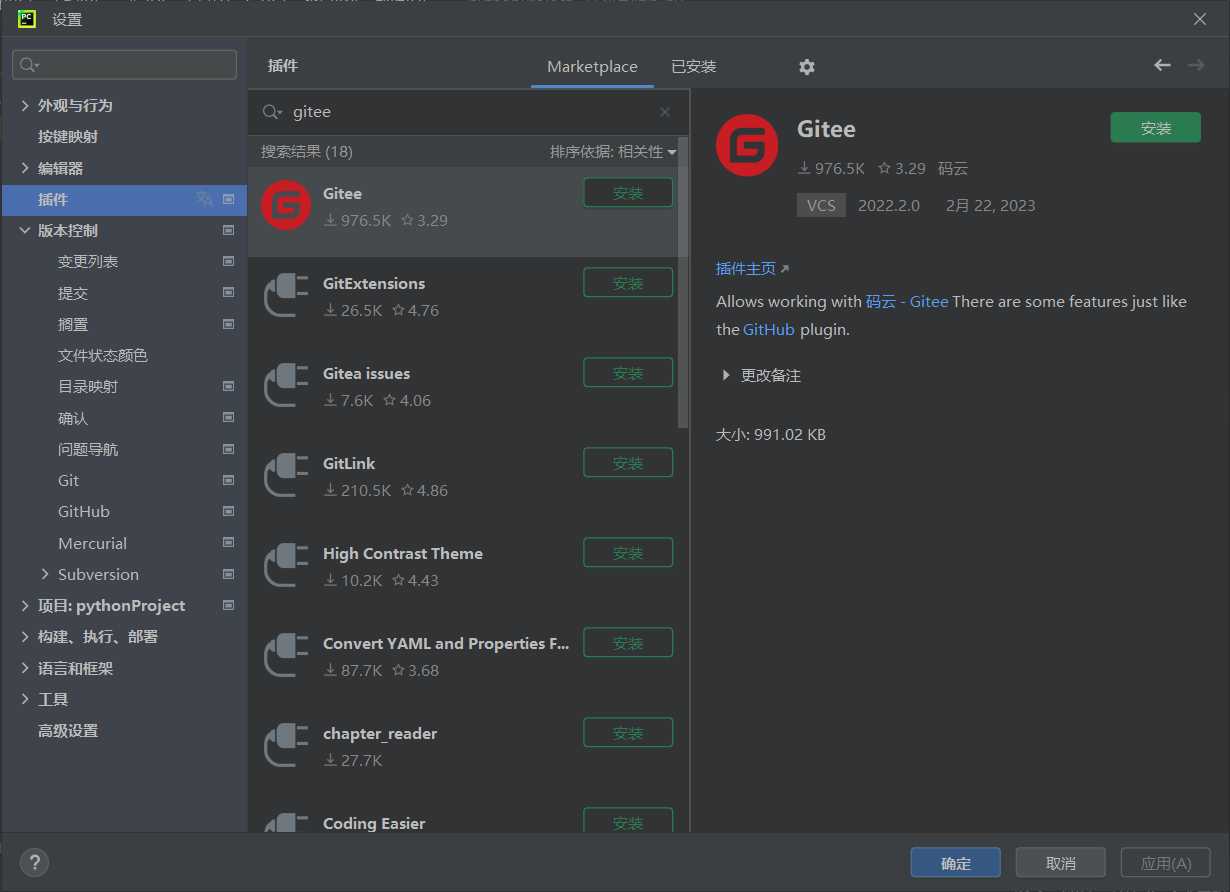Viewport: 1230px width, 892px height.
Task: Click the plugin list vertical scrollbar
Action: point(683,282)
